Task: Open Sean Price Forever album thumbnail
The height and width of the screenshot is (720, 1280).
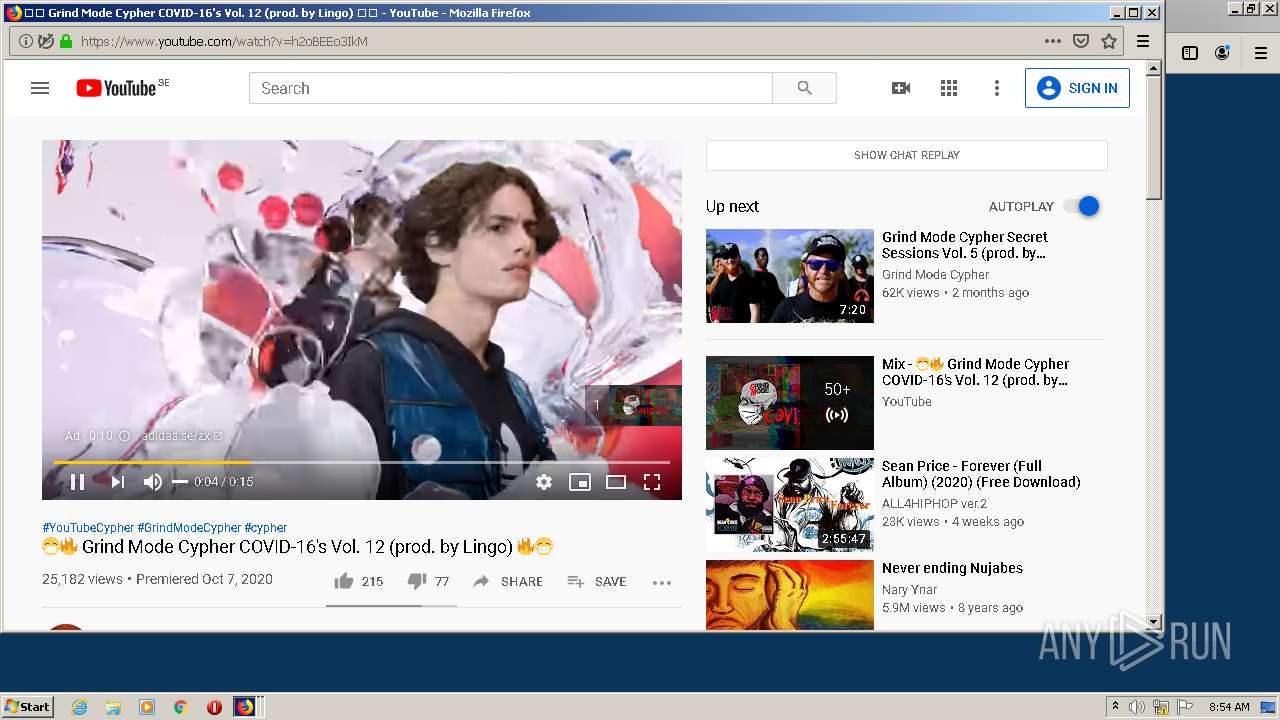Action: point(790,505)
